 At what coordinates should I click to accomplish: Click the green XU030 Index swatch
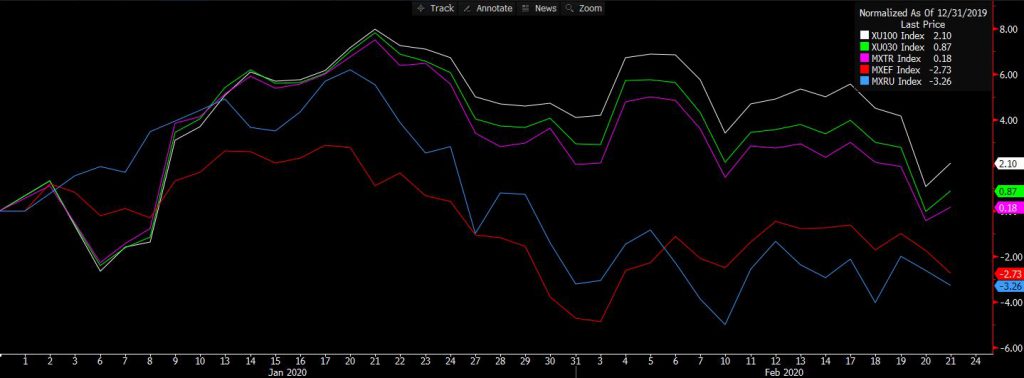pyautogui.click(x=864, y=47)
